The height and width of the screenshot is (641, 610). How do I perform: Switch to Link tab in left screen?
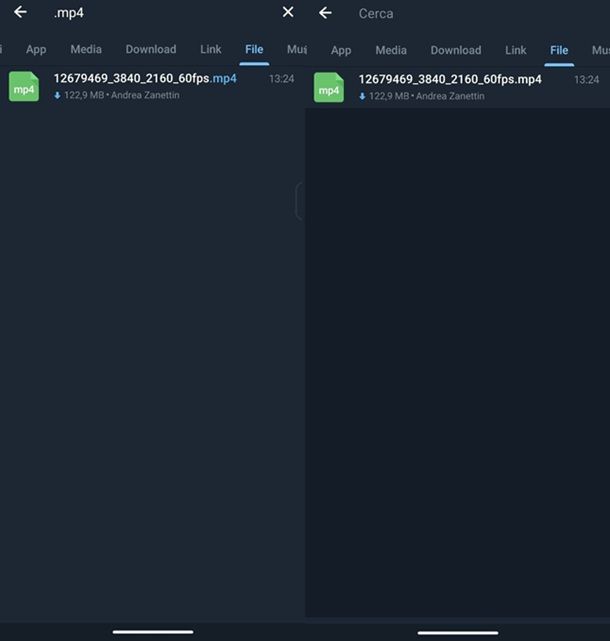click(x=211, y=49)
